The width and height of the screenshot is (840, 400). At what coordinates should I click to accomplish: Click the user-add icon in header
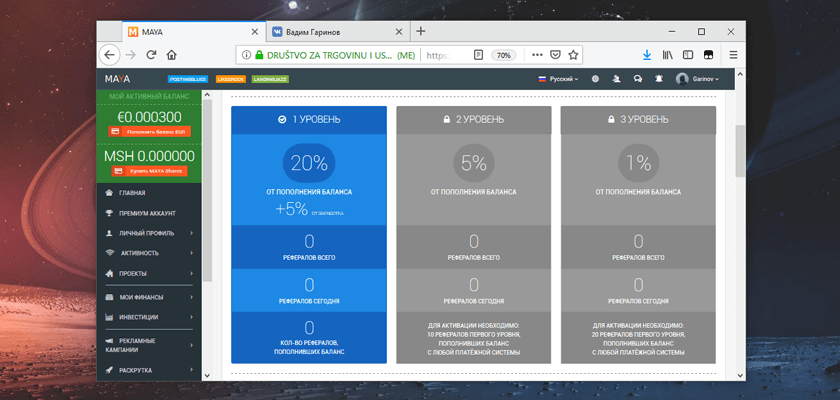coord(617,79)
